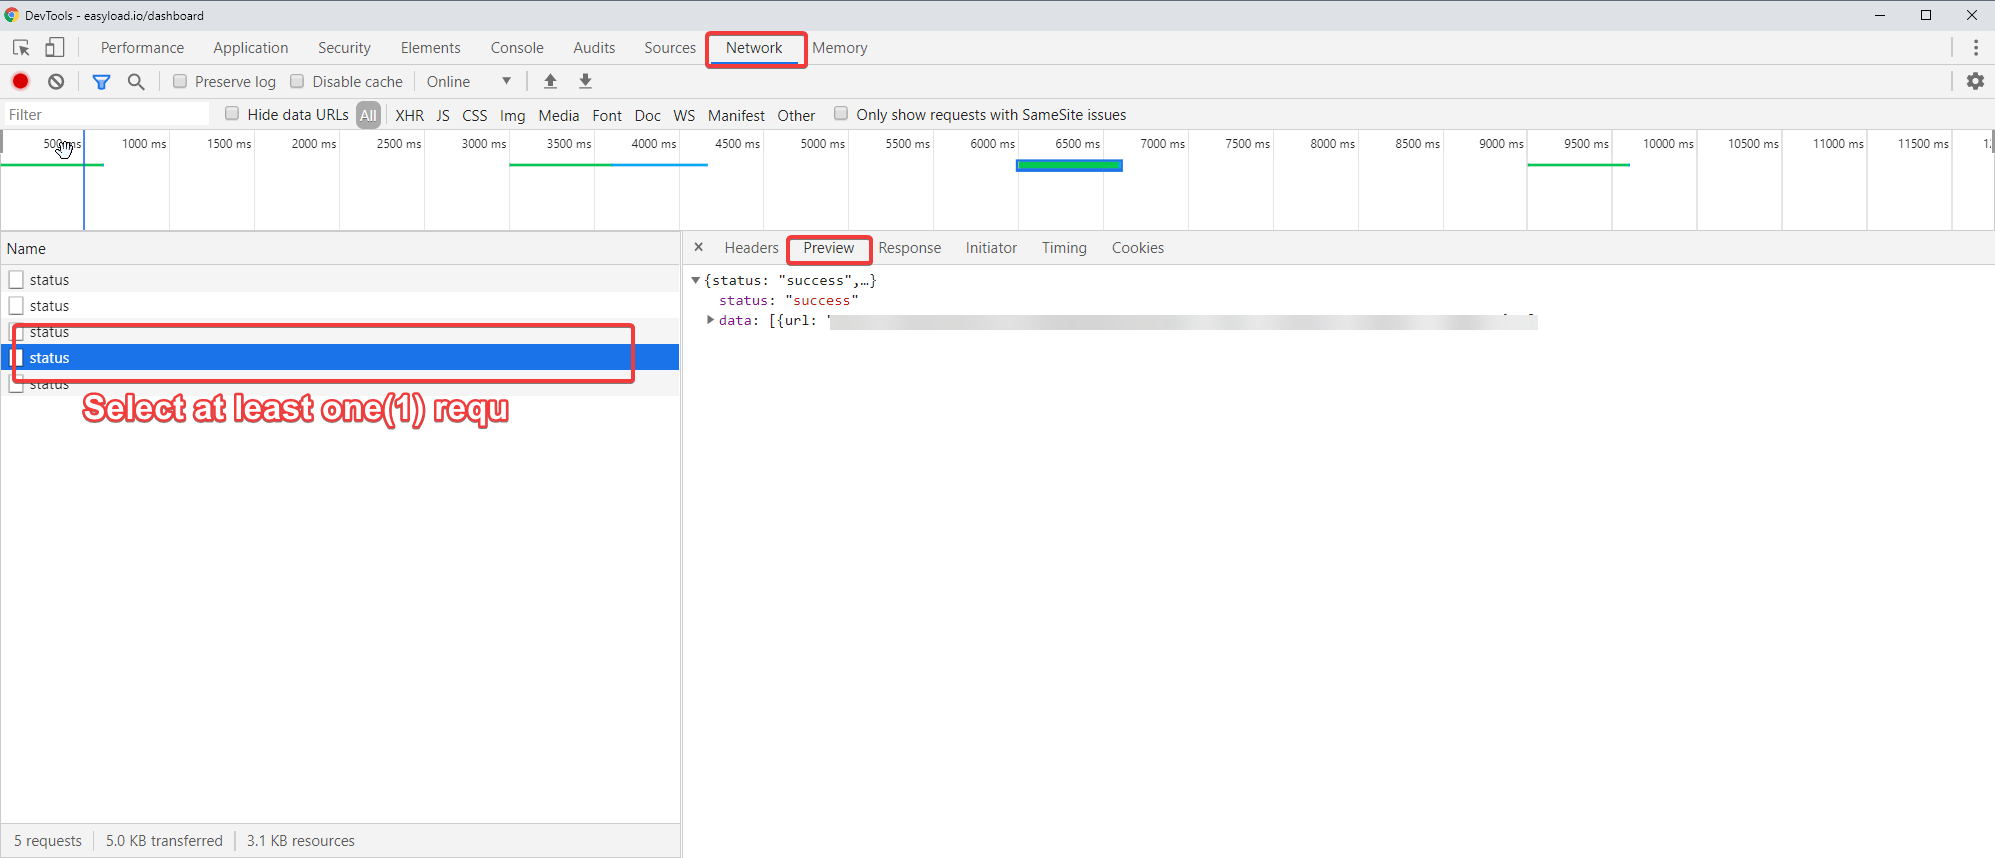Screen dimensions: 1995x858
Task: Filter requests by Img
Action: pyautogui.click(x=513, y=115)
